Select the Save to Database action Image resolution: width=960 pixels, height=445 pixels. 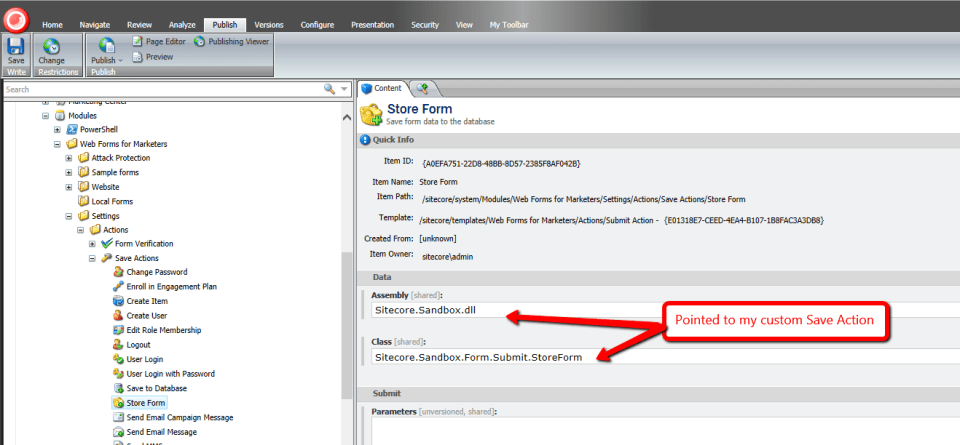(x=156, y=388)
